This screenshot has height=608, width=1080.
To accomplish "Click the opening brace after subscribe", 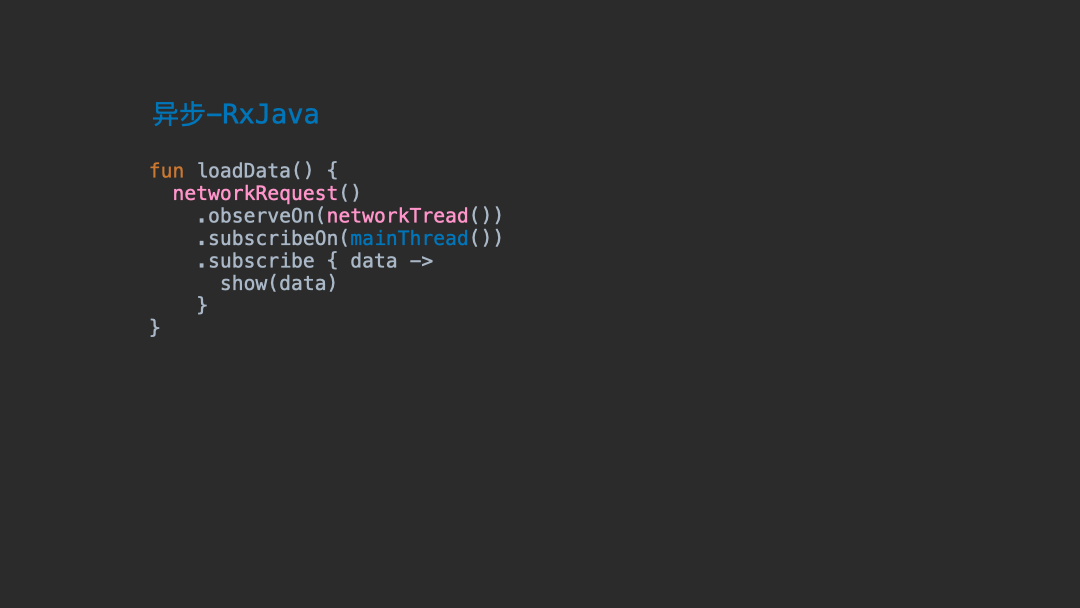I will (x=332, y=261).
